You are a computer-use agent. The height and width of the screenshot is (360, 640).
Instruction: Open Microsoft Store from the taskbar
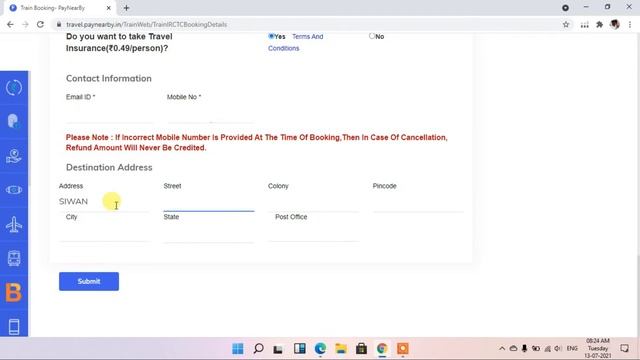click(361, 349)
